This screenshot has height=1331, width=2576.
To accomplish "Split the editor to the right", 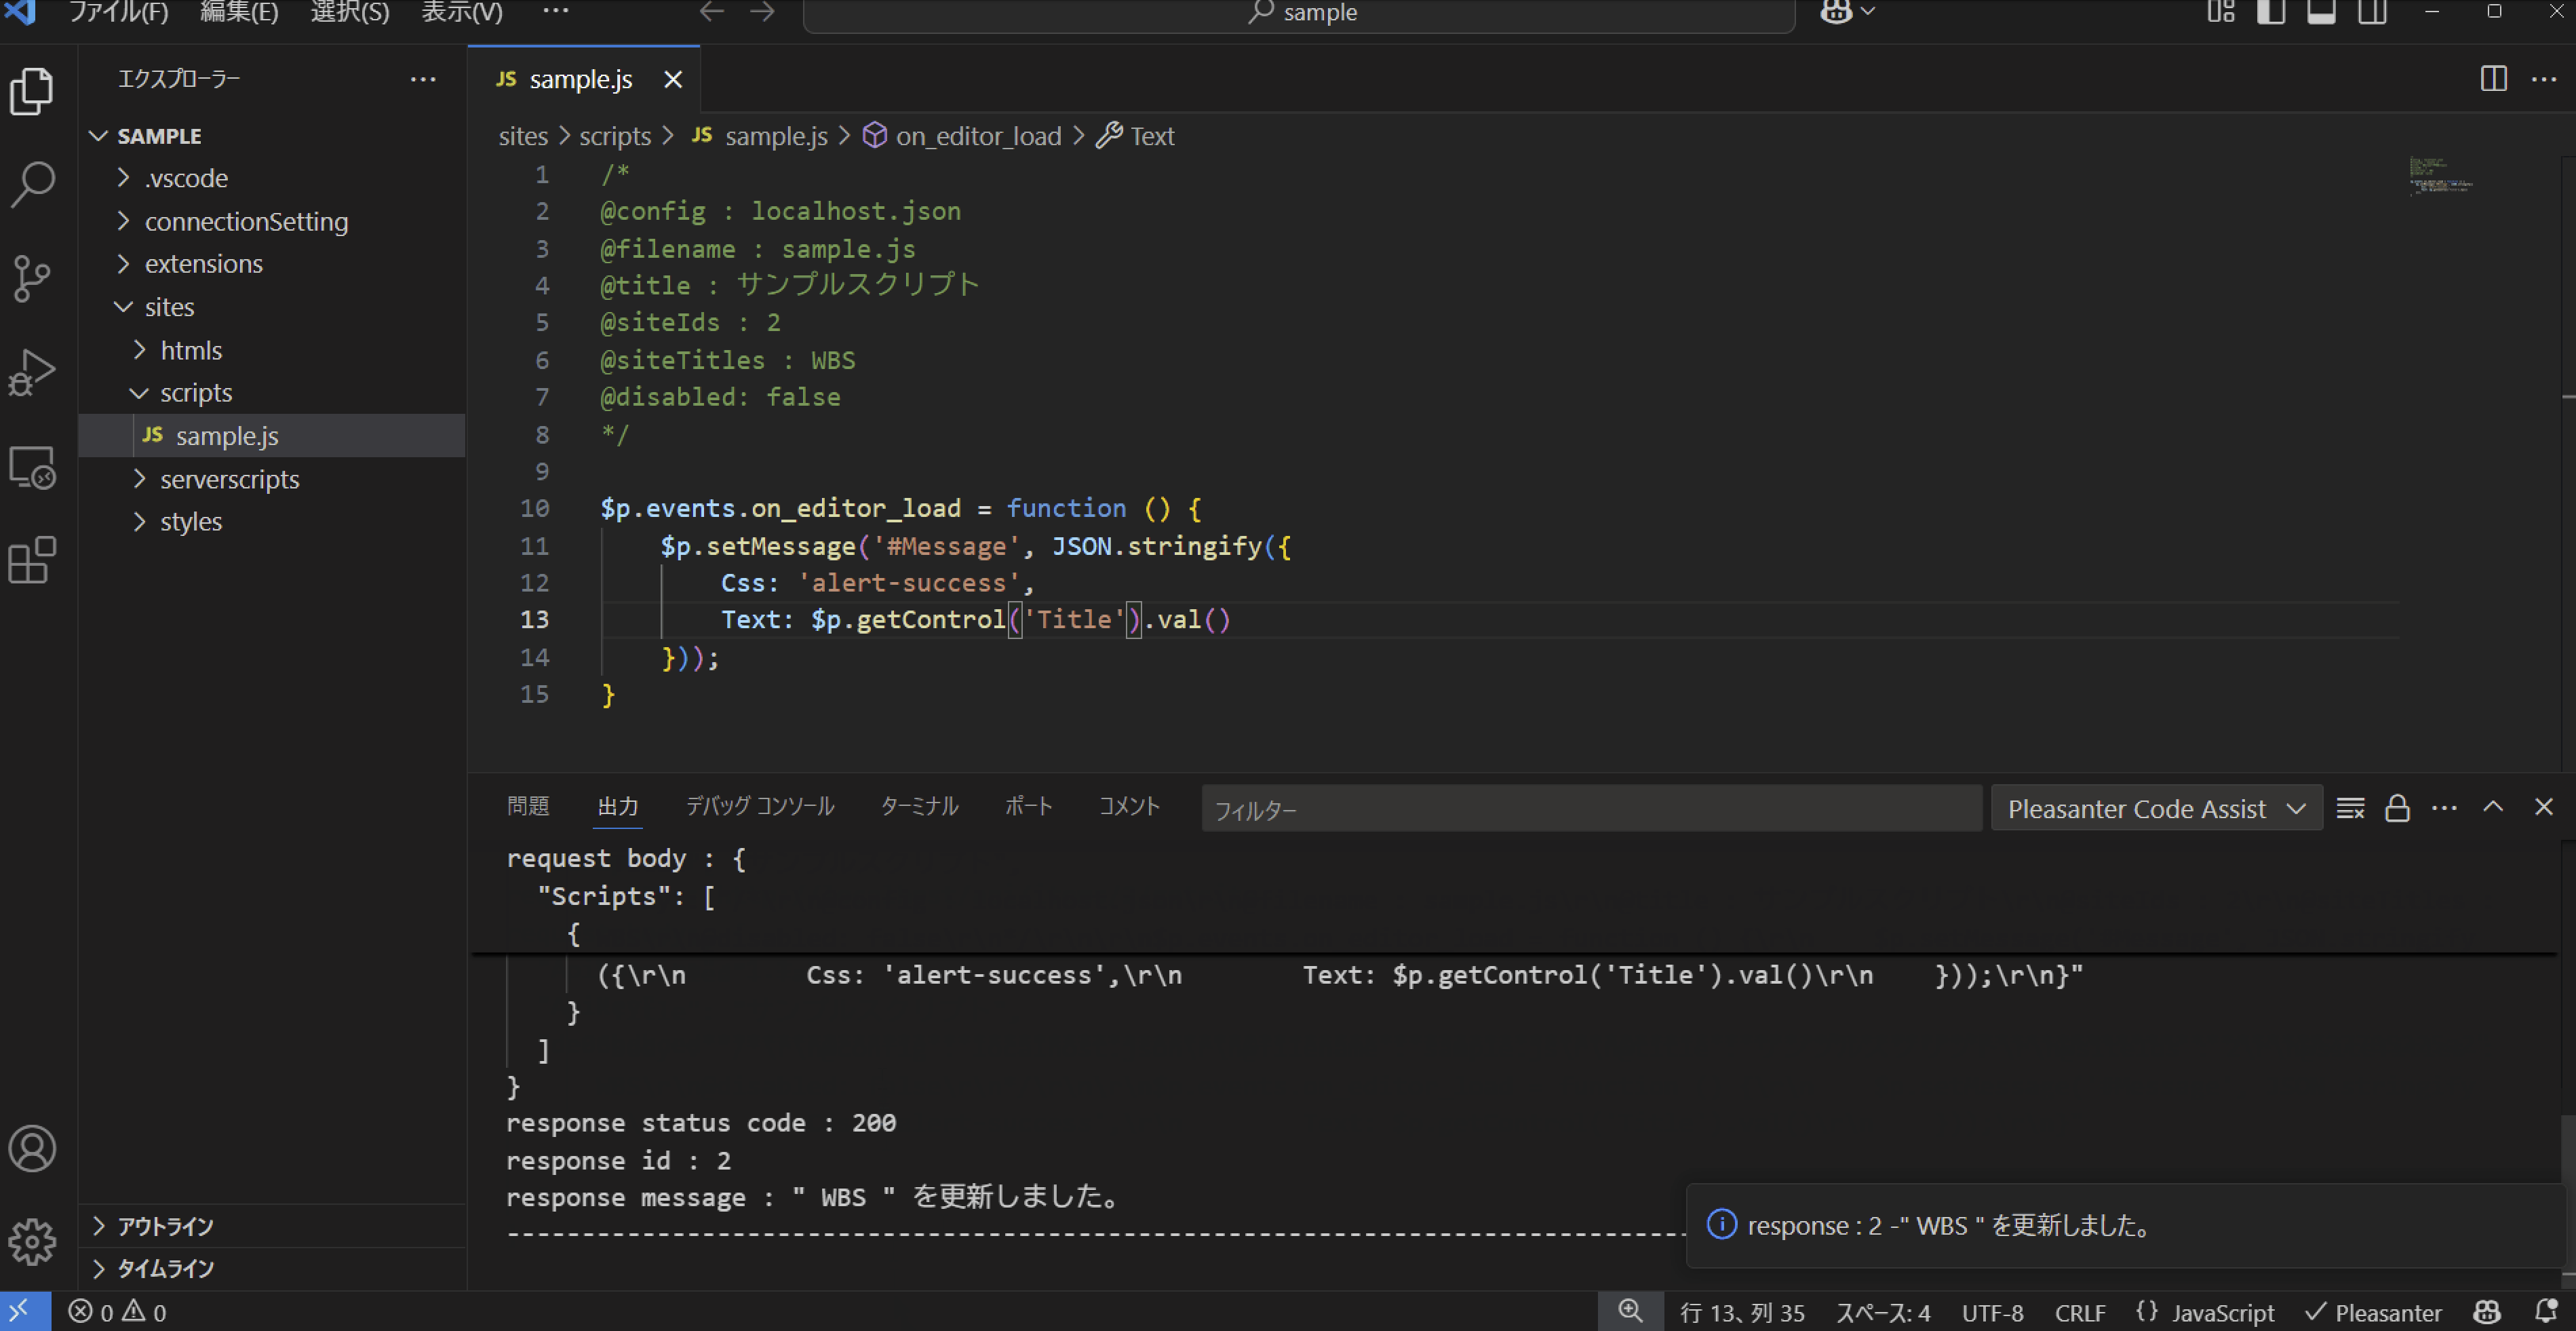I will point(2493,79).
